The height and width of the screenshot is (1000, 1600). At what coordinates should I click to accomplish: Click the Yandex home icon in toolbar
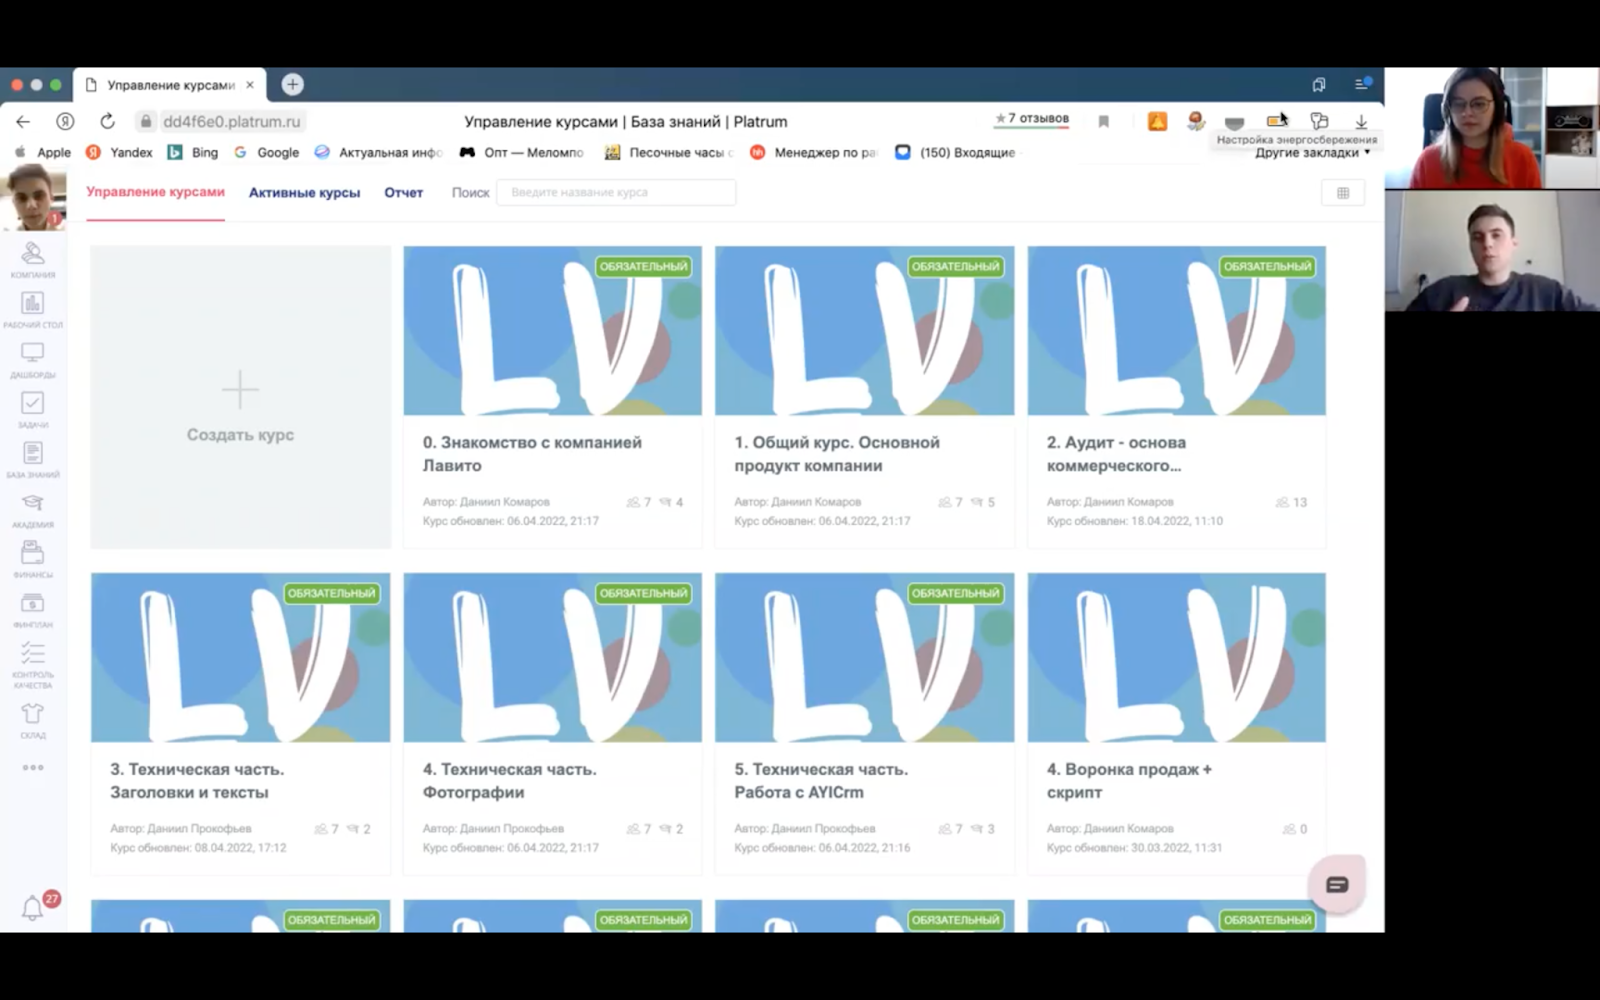tap(65, 122)
